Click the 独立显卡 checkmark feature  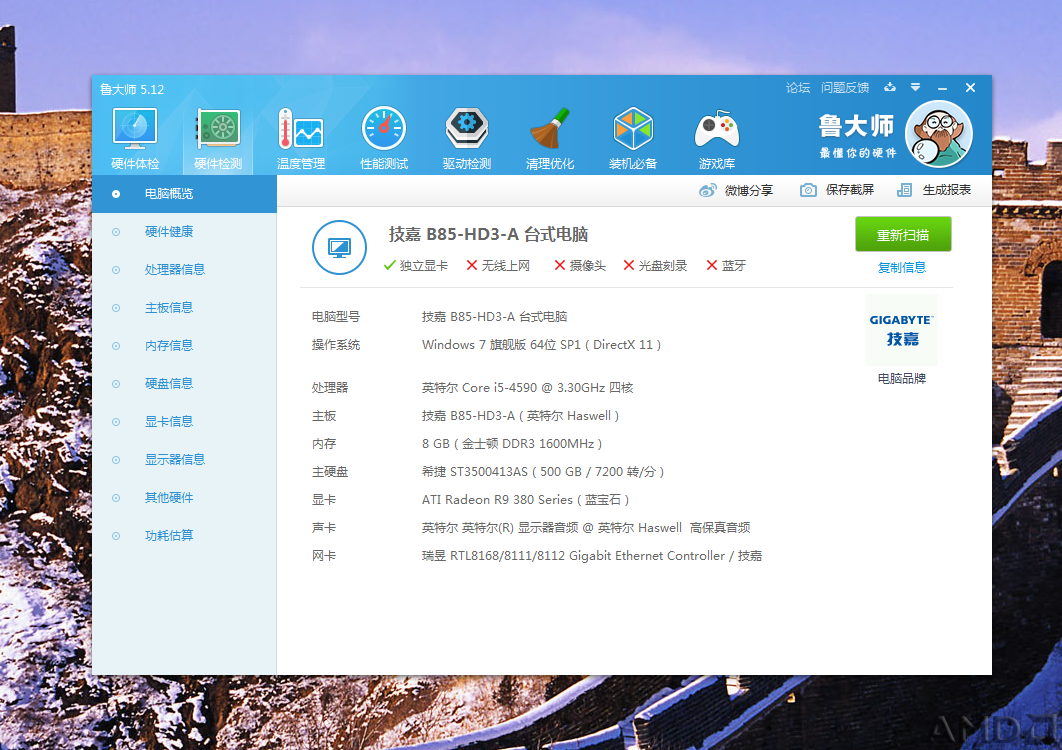(415, 266)
